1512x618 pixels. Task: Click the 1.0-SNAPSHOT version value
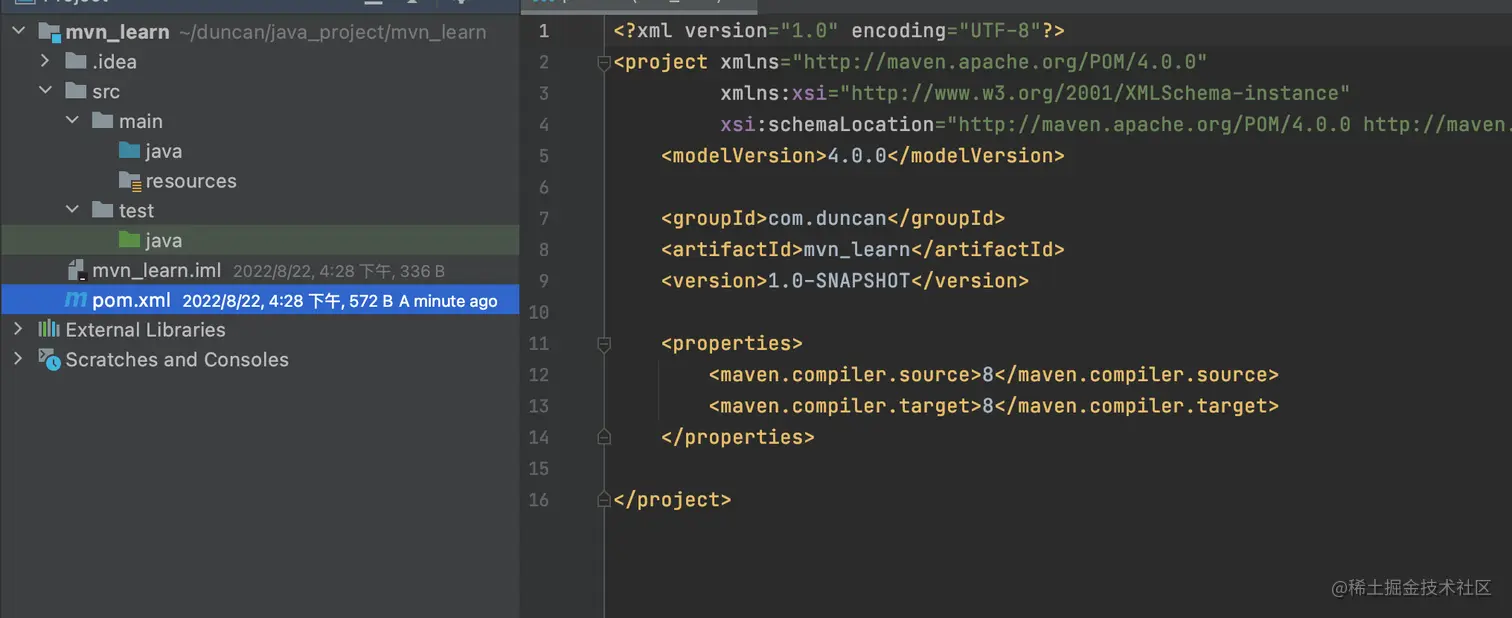pyautogui.click(x=839, y=281)
